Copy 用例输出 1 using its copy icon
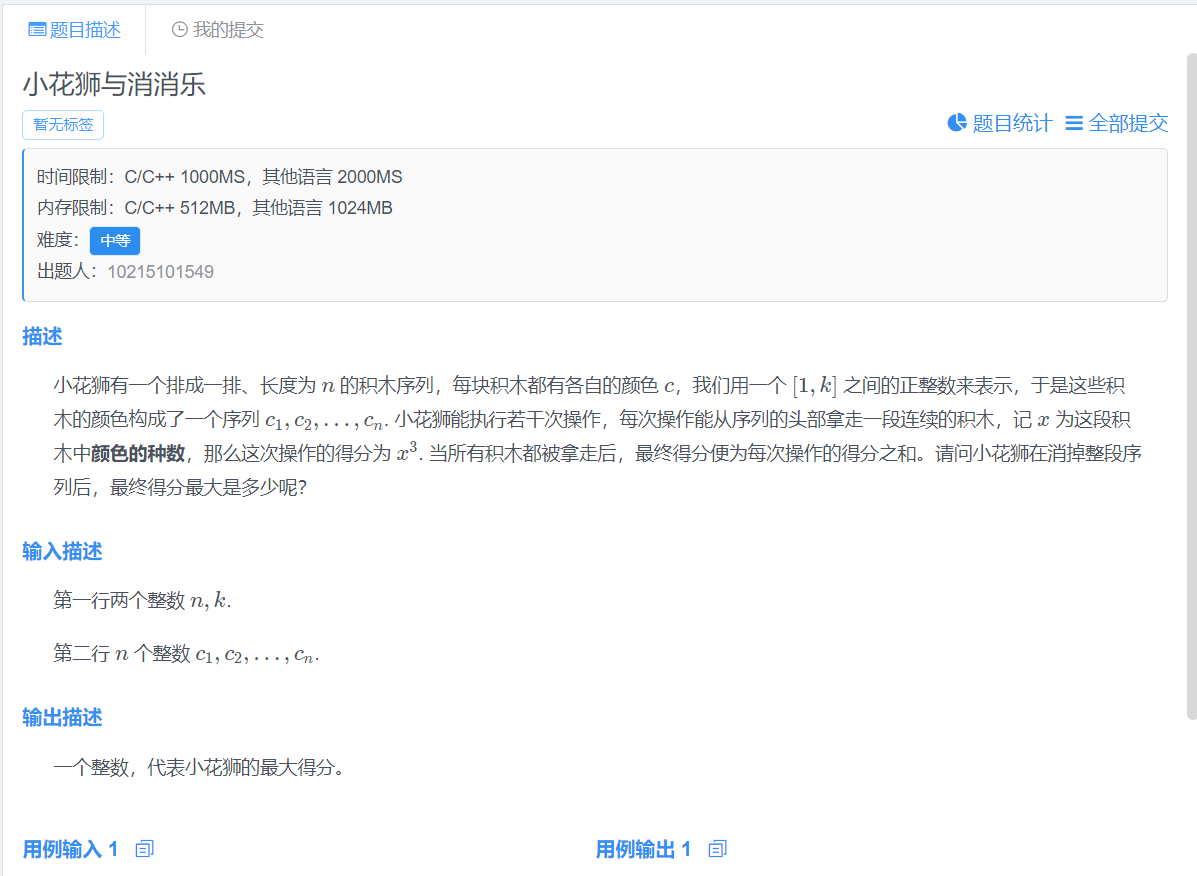 717,849
